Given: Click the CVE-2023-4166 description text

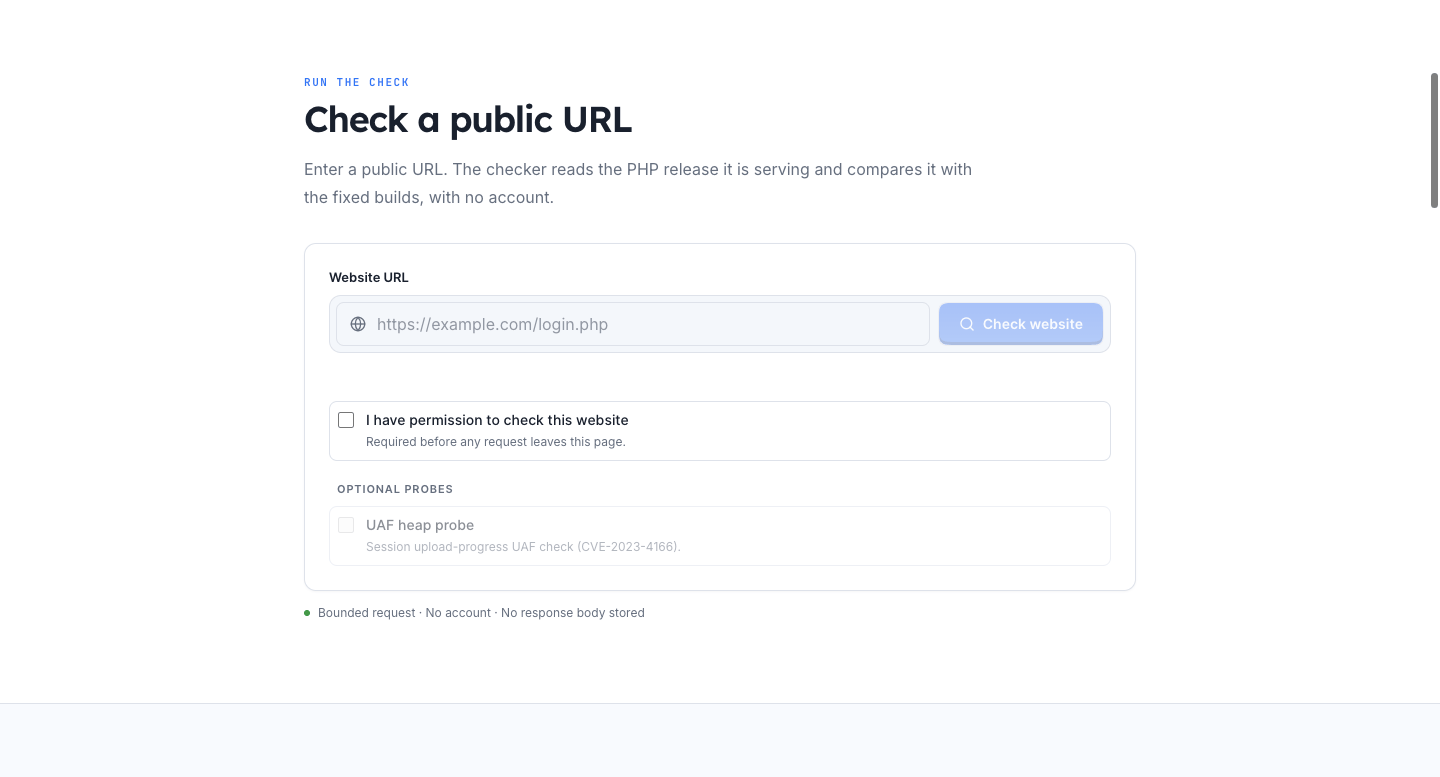Looking at the screenshot, I should [523, 547].
